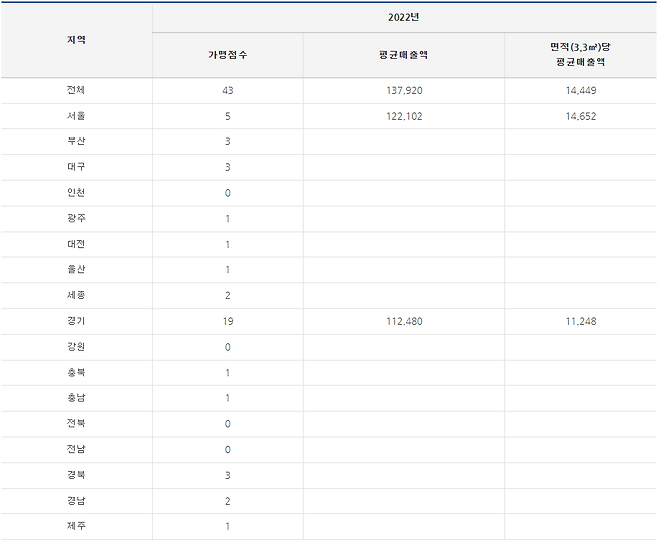Click the 경기 region label
Screen dimensions: 658x542
[76, 321]
